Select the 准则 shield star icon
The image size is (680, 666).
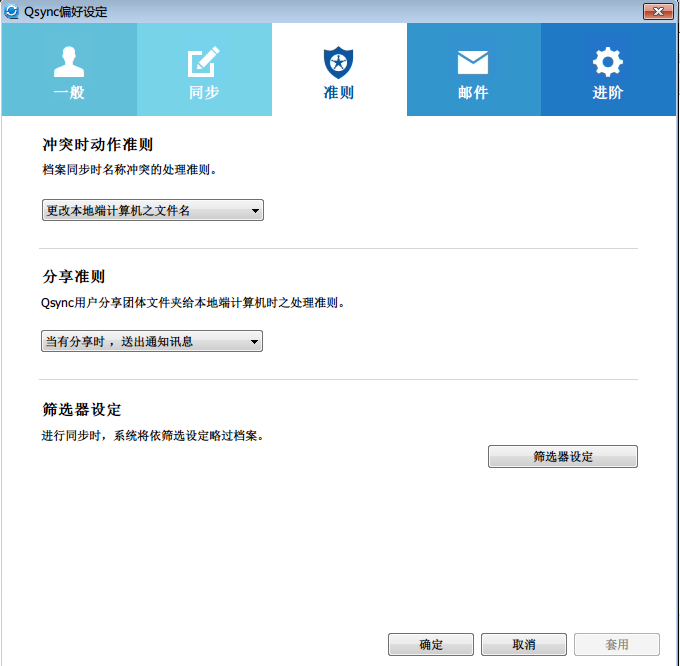coord(338,62)
